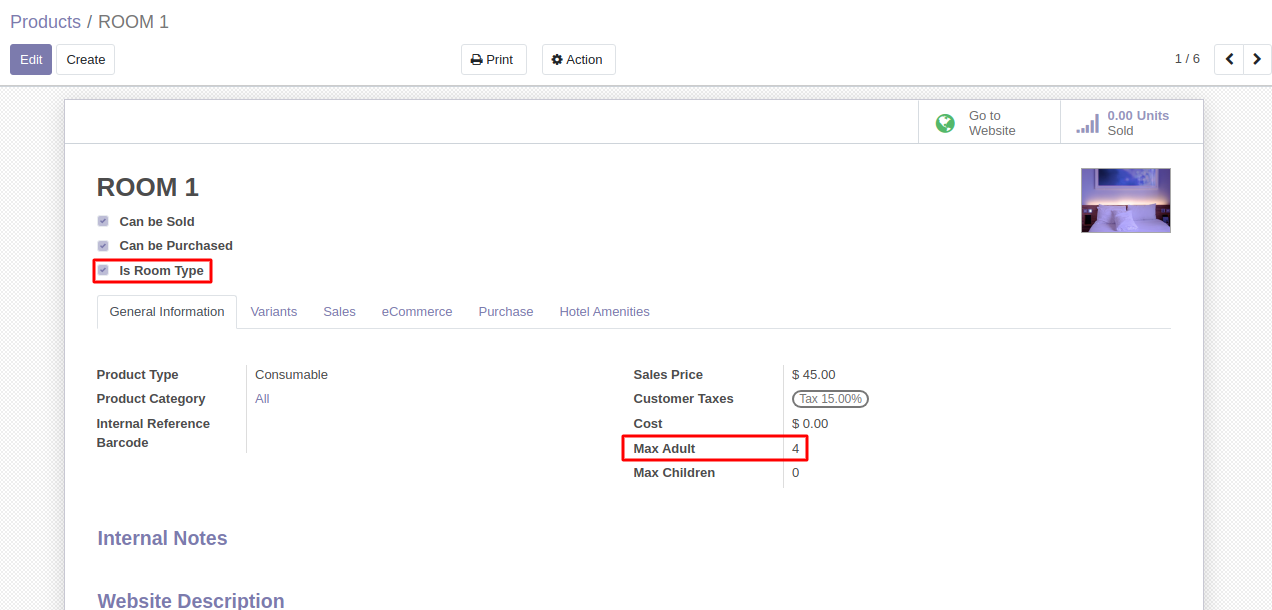1272x610 pixels.
Task: Open the Purchase tab
Action: point(505,312)
